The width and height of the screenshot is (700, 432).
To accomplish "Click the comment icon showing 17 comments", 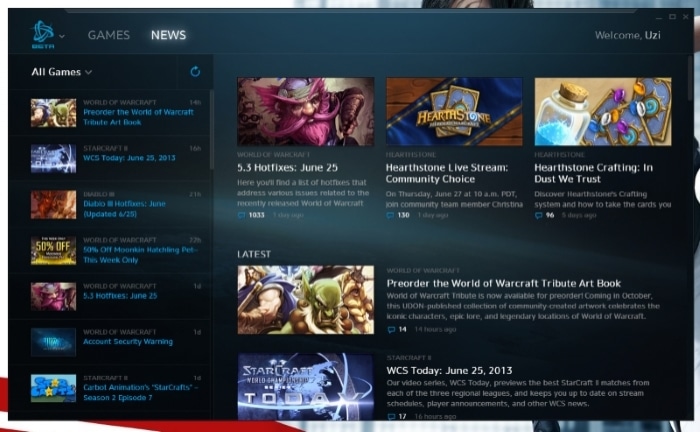I will [x=392, y=416].
